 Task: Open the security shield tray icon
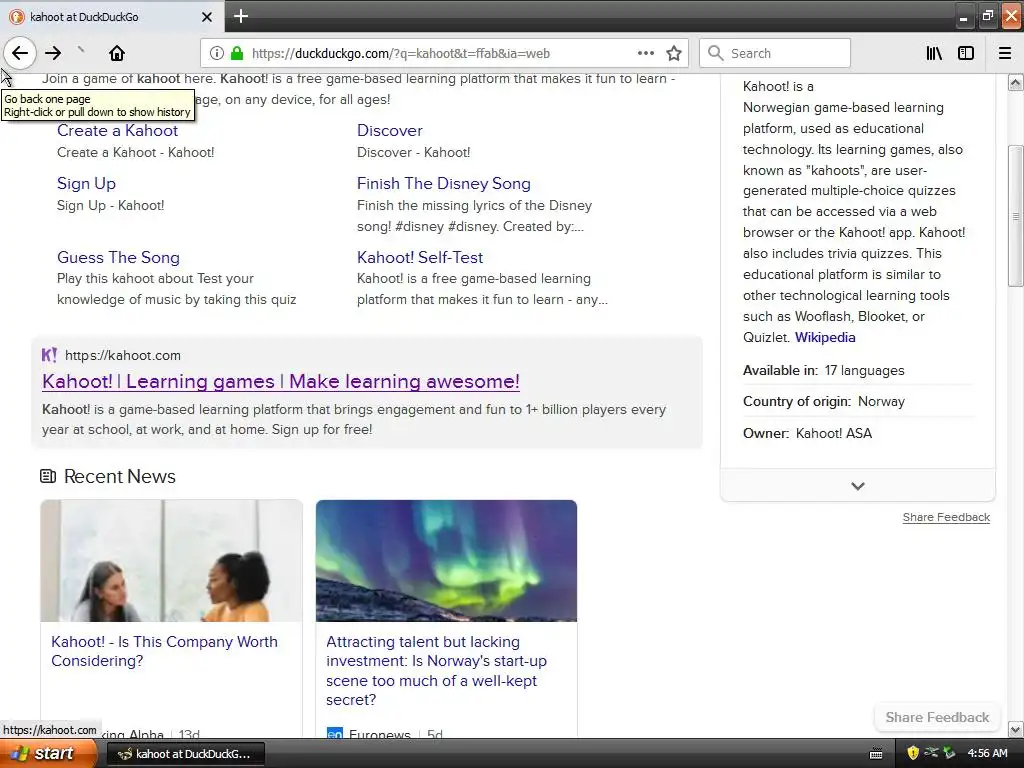coord(913,753)
